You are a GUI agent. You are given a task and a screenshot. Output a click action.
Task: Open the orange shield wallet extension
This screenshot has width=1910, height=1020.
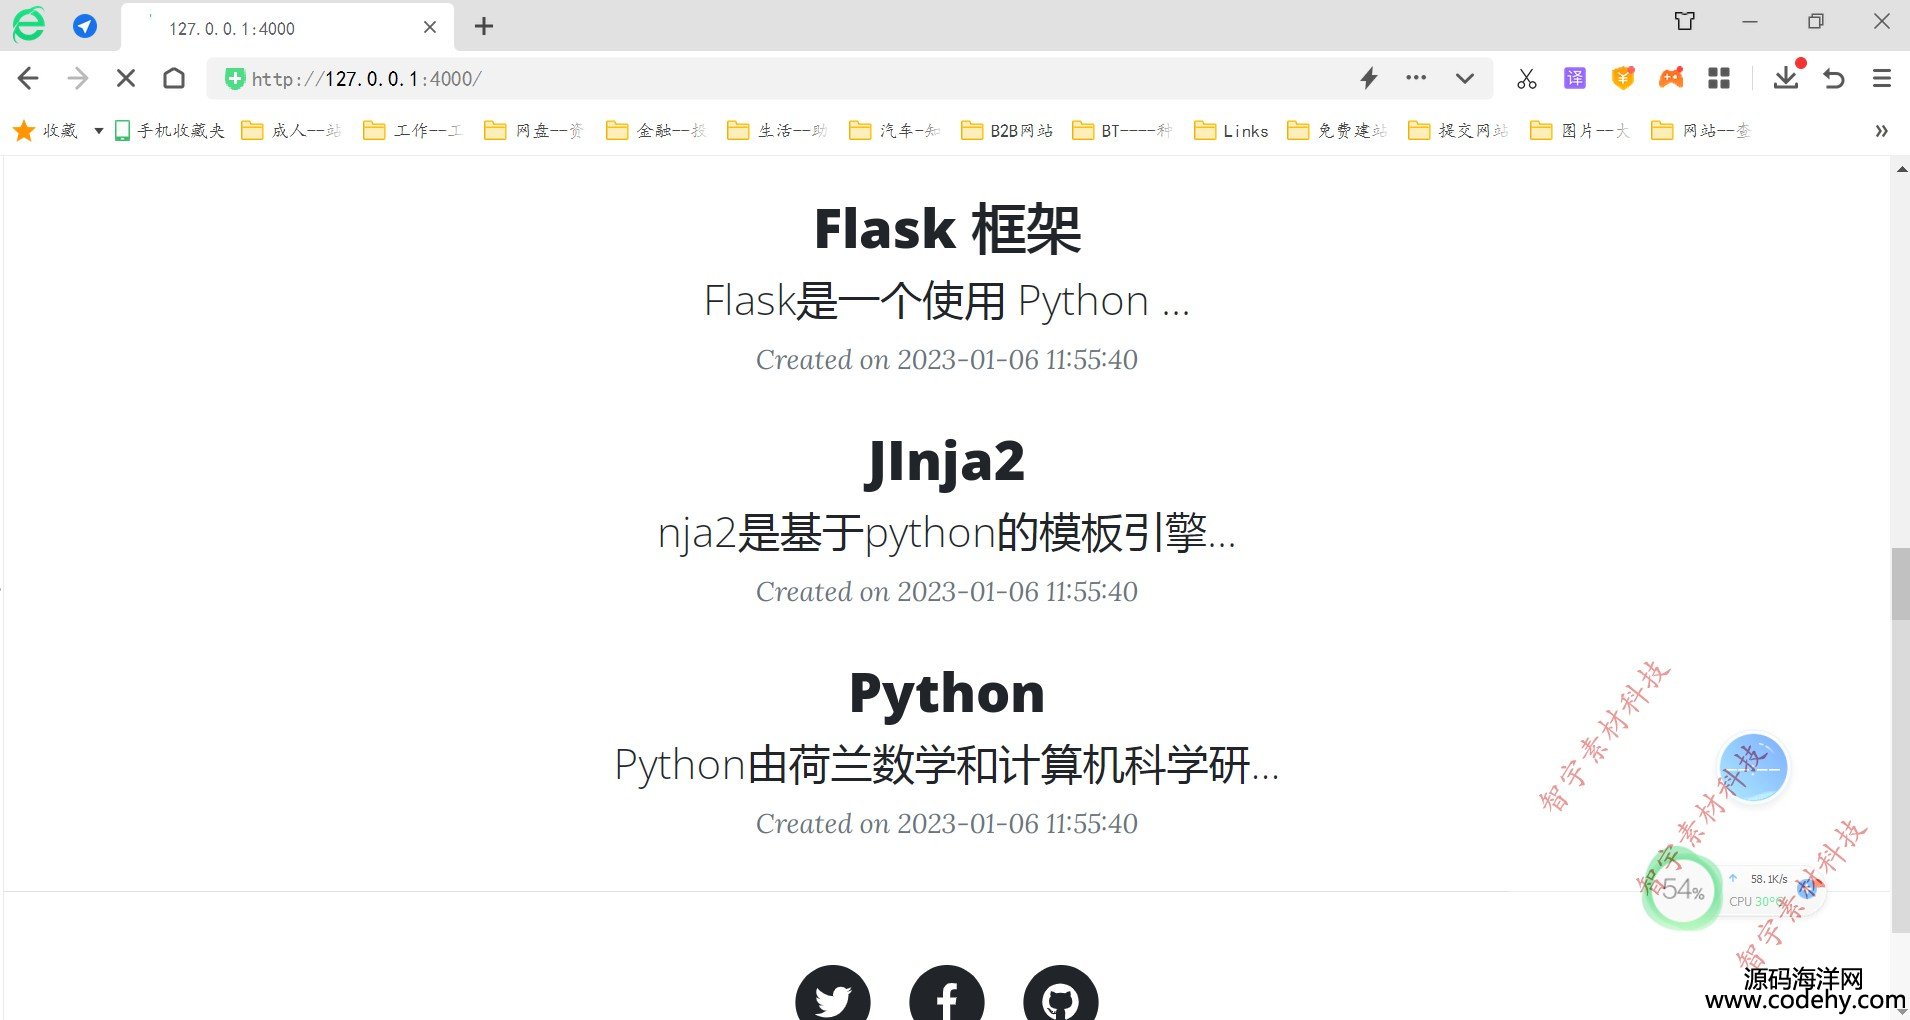1623,78
